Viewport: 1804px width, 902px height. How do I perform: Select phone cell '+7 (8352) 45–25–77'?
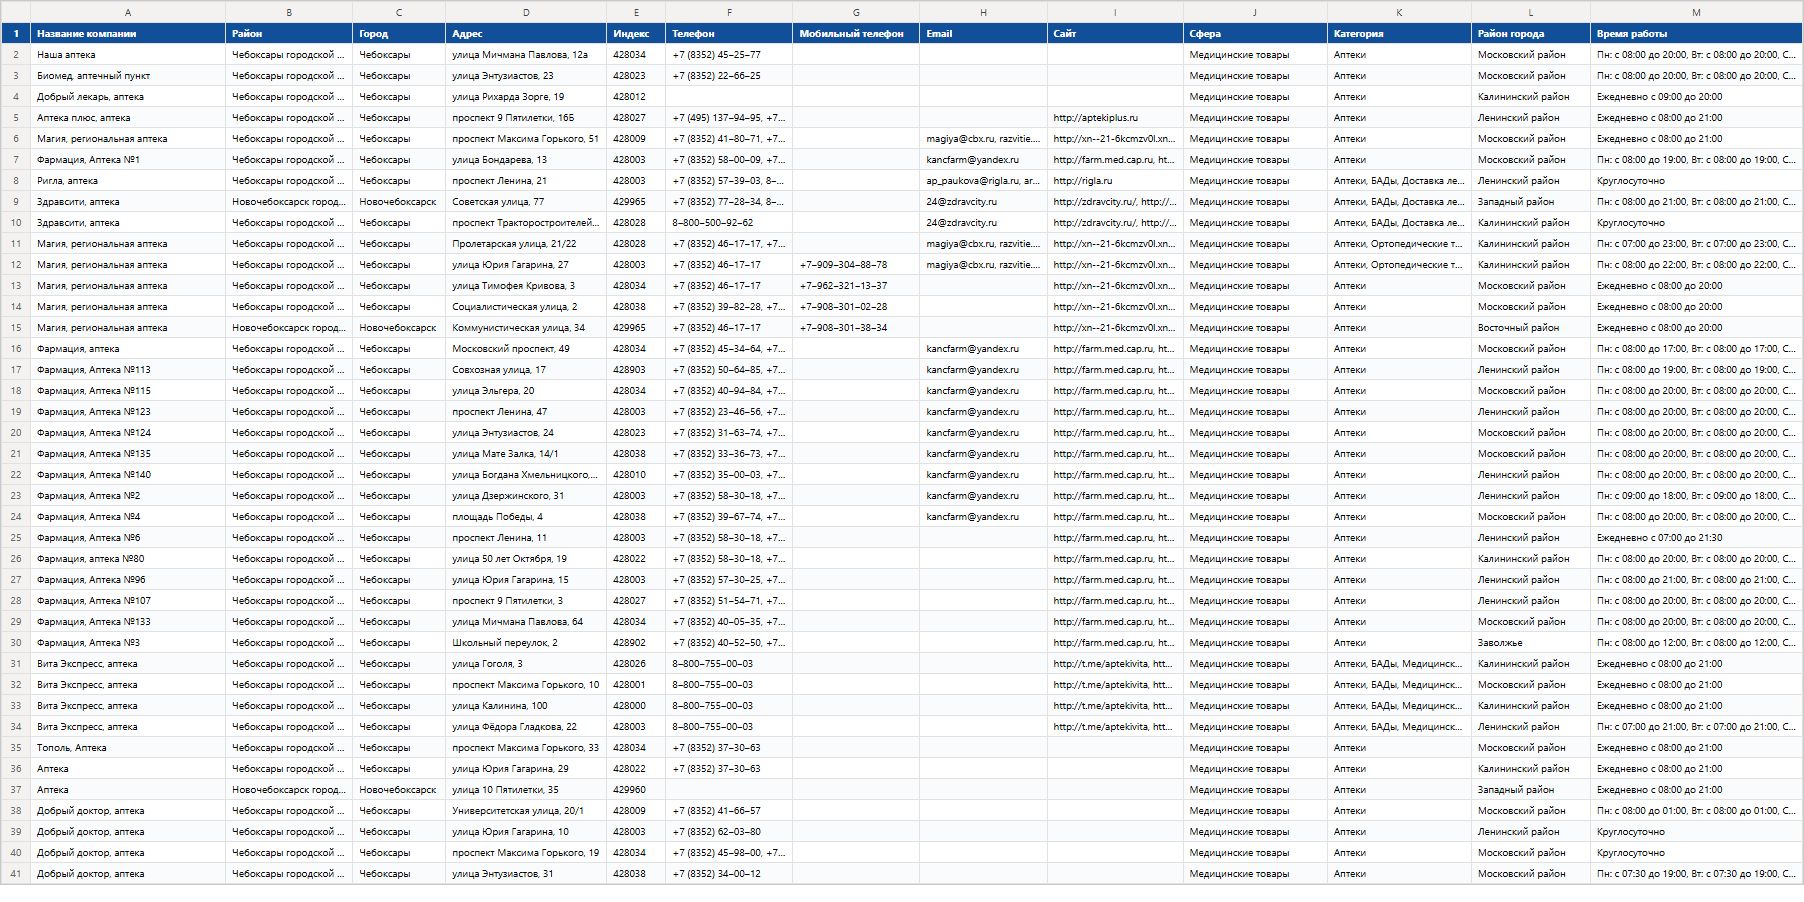point(729,54)
